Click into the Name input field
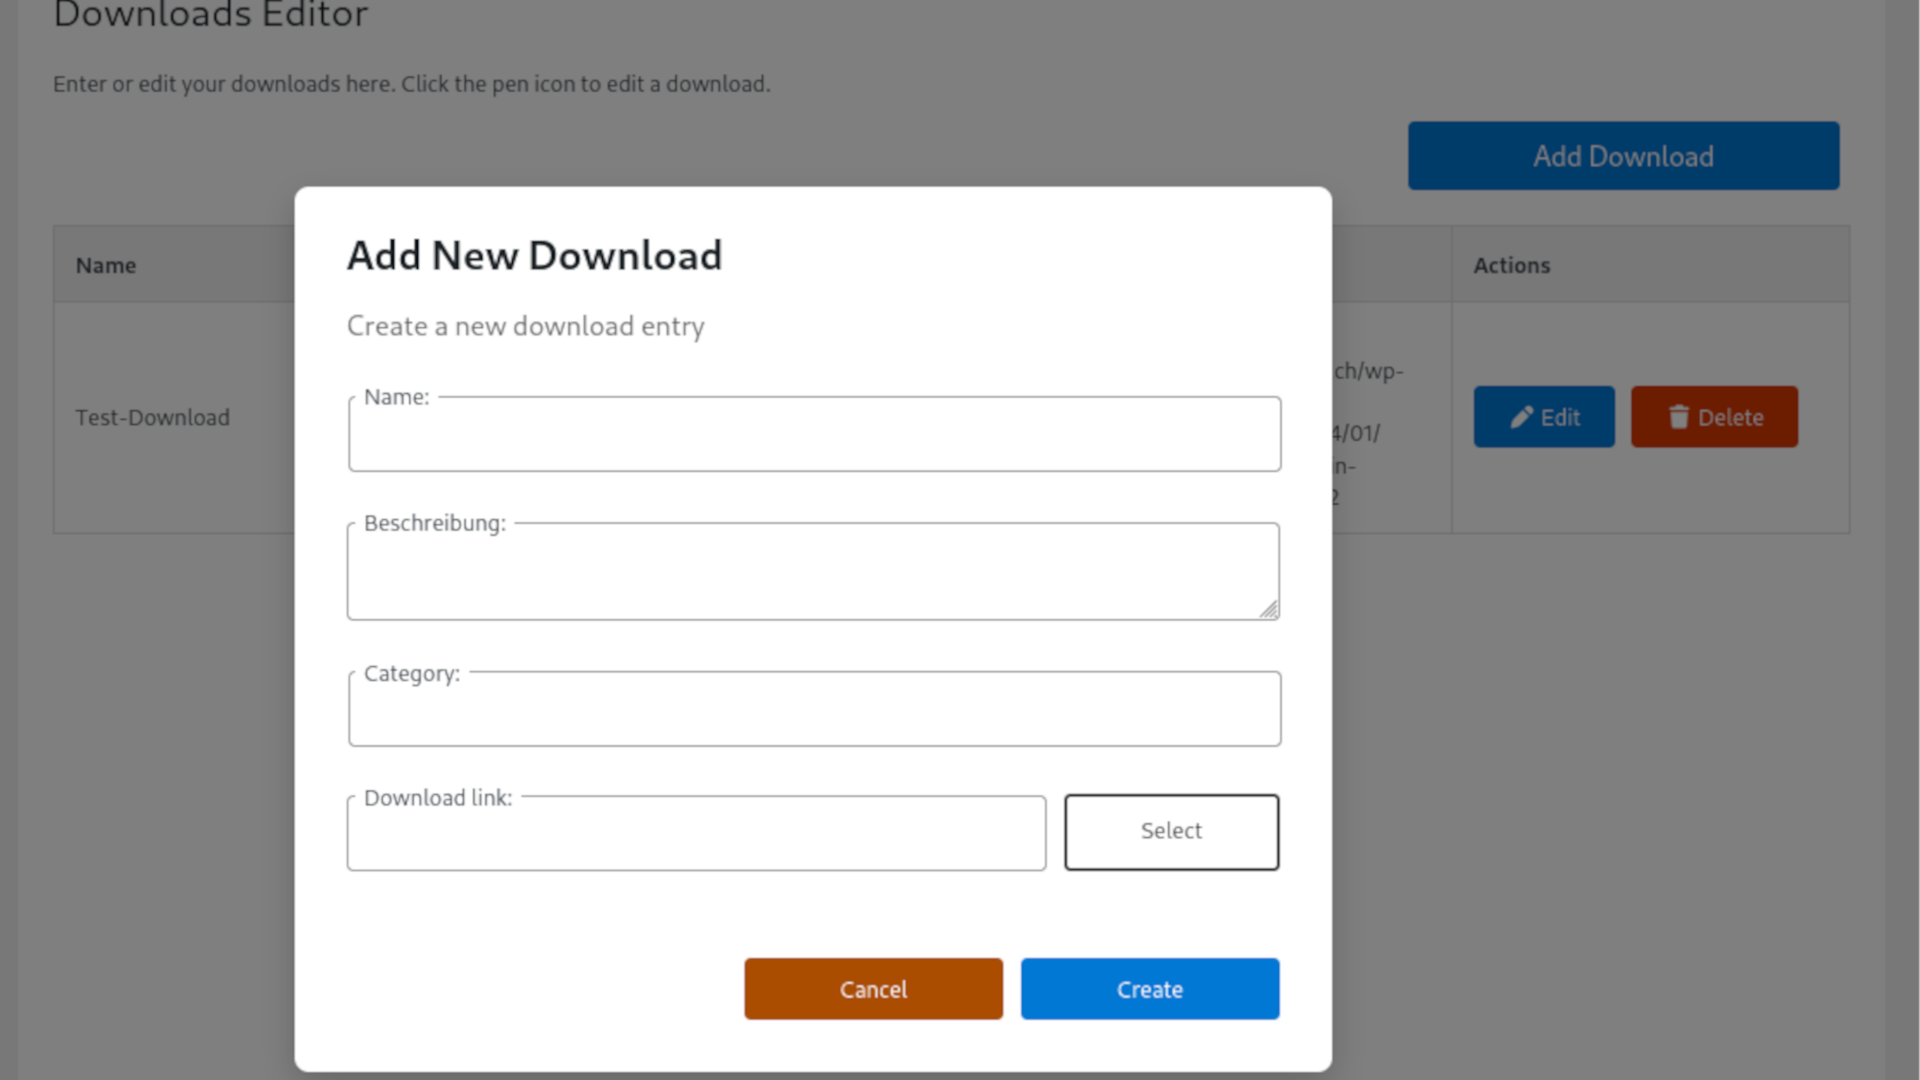This screenshot has width=1920, height=1080. click(814, 440)
